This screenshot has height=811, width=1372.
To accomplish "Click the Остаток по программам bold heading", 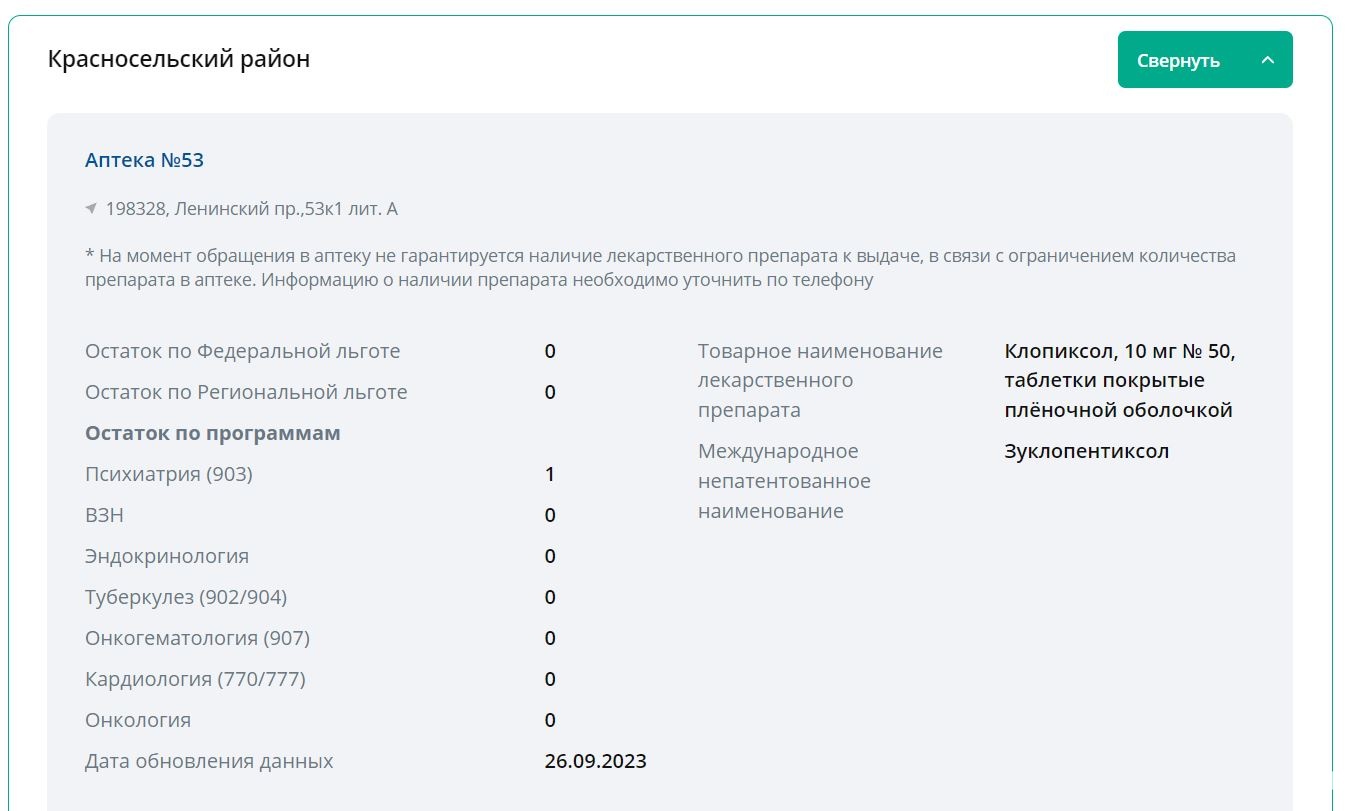I will (x=213, y=433).
